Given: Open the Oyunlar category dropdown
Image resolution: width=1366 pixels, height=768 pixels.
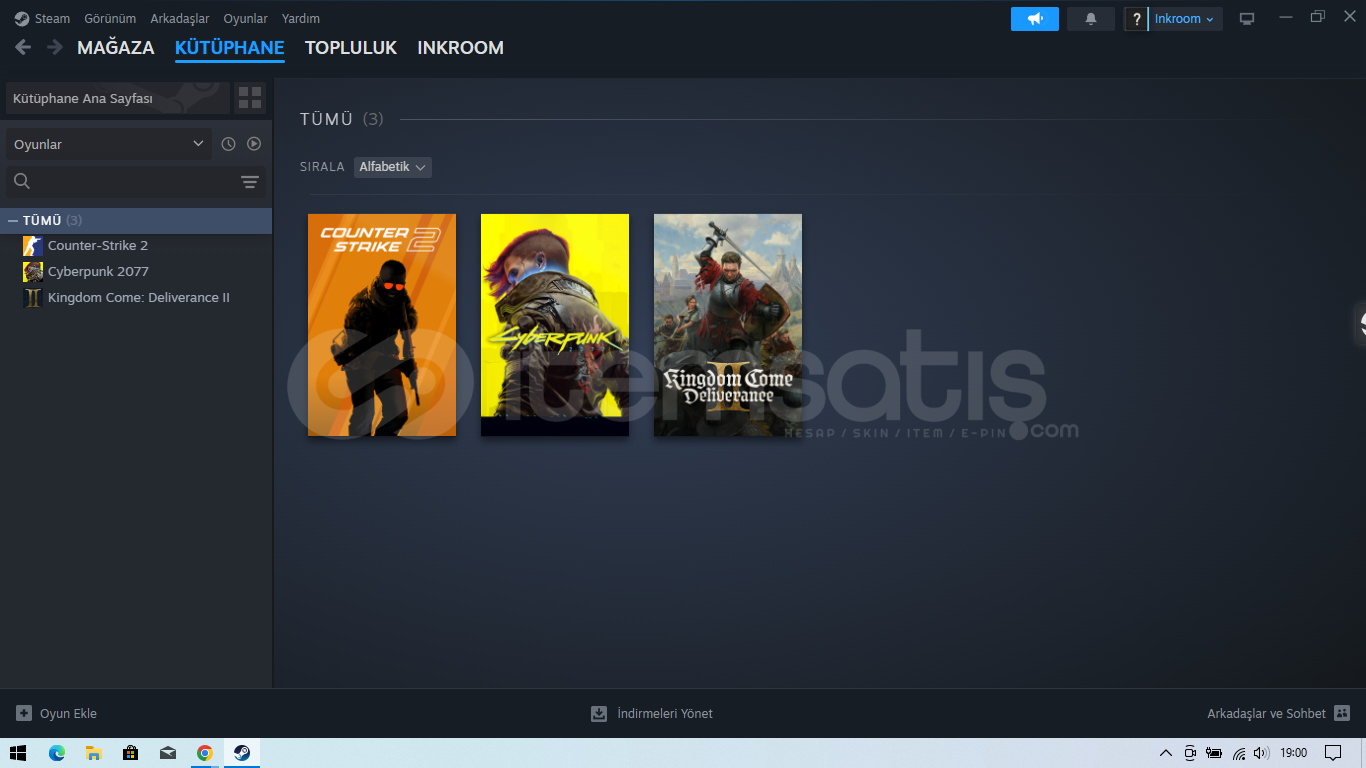Looking at the screenshot, I should (x=108, y=144).
